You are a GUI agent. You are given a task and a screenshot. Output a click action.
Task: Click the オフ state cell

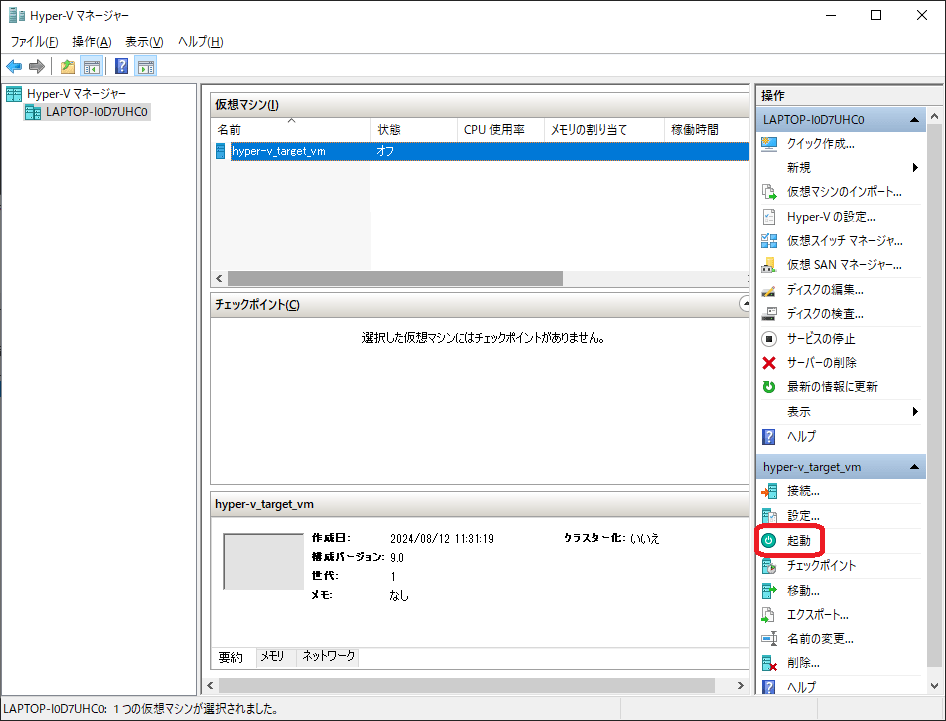click(x=385, y=151)
